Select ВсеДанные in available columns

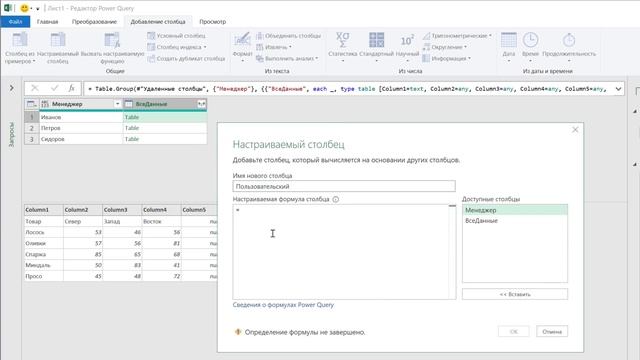click(x=515, y=221)
